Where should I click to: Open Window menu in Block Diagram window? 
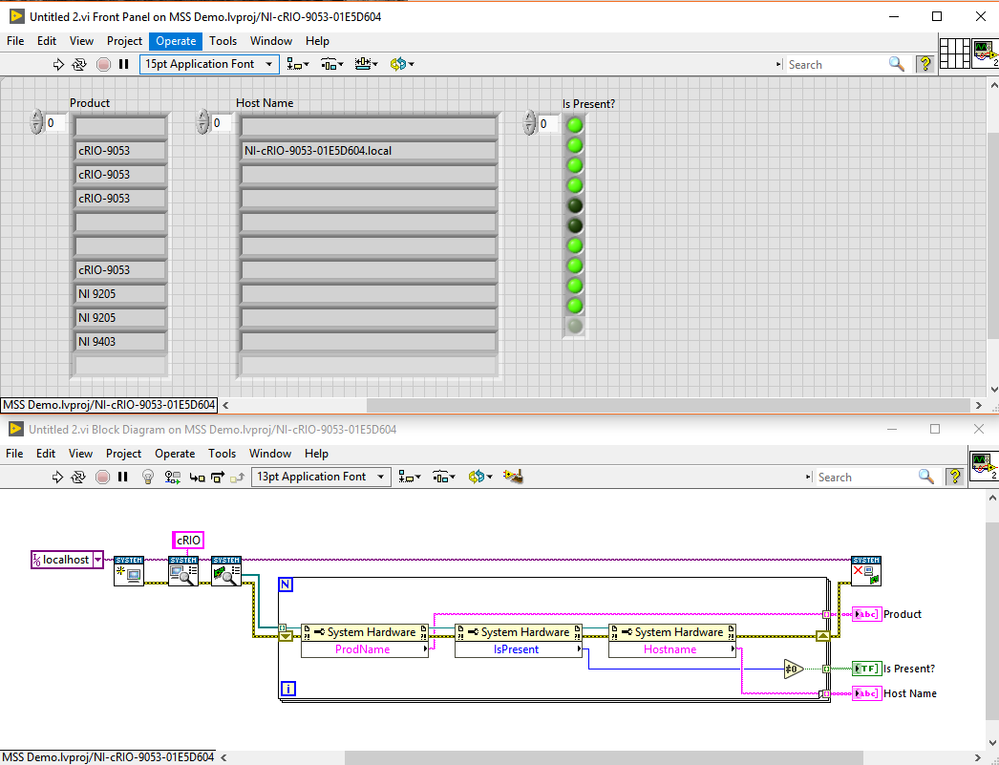(270, 454)
